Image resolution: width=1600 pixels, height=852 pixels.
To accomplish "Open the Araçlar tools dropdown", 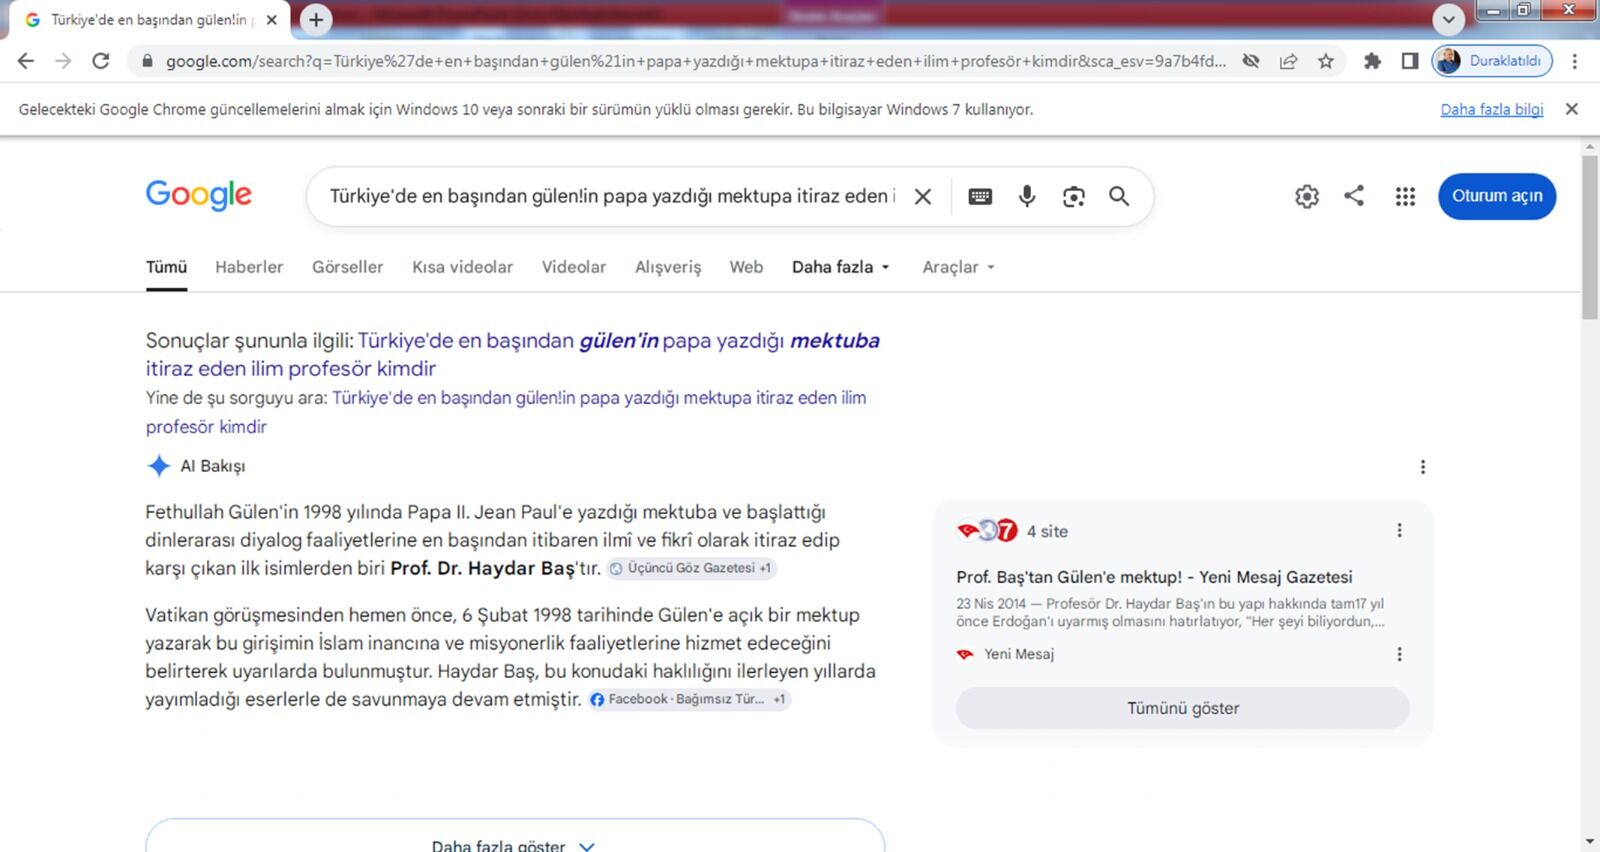I will tap(958, 267).
